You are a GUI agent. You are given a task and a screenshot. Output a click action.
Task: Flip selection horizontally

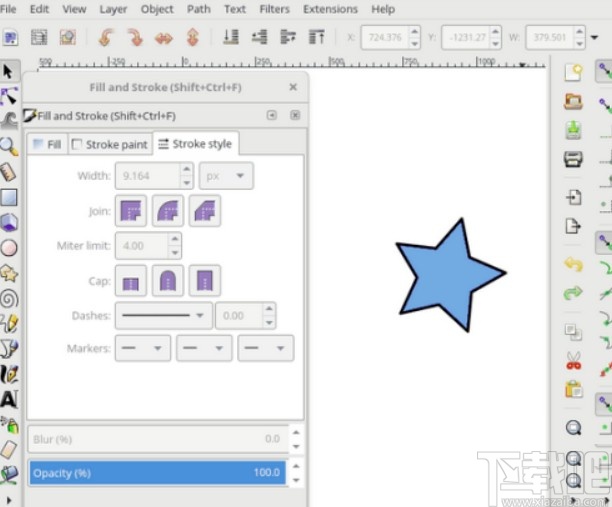[163, 38]
